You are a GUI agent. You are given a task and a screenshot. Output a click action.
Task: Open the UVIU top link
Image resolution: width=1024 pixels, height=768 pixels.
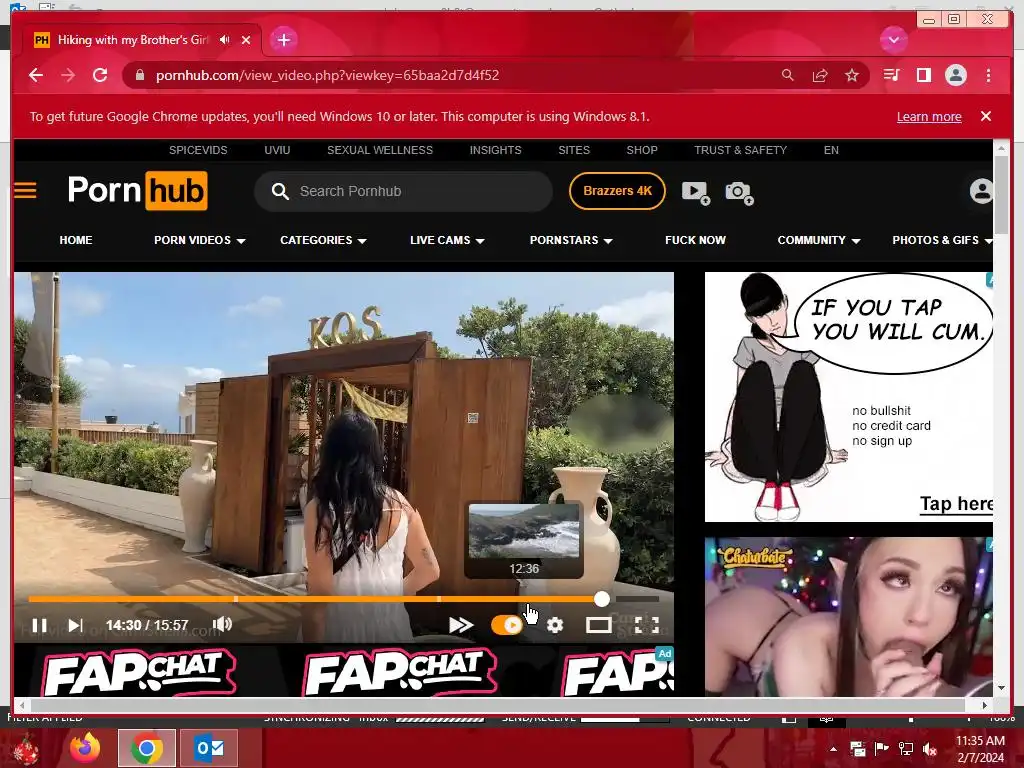pos(277,150)
